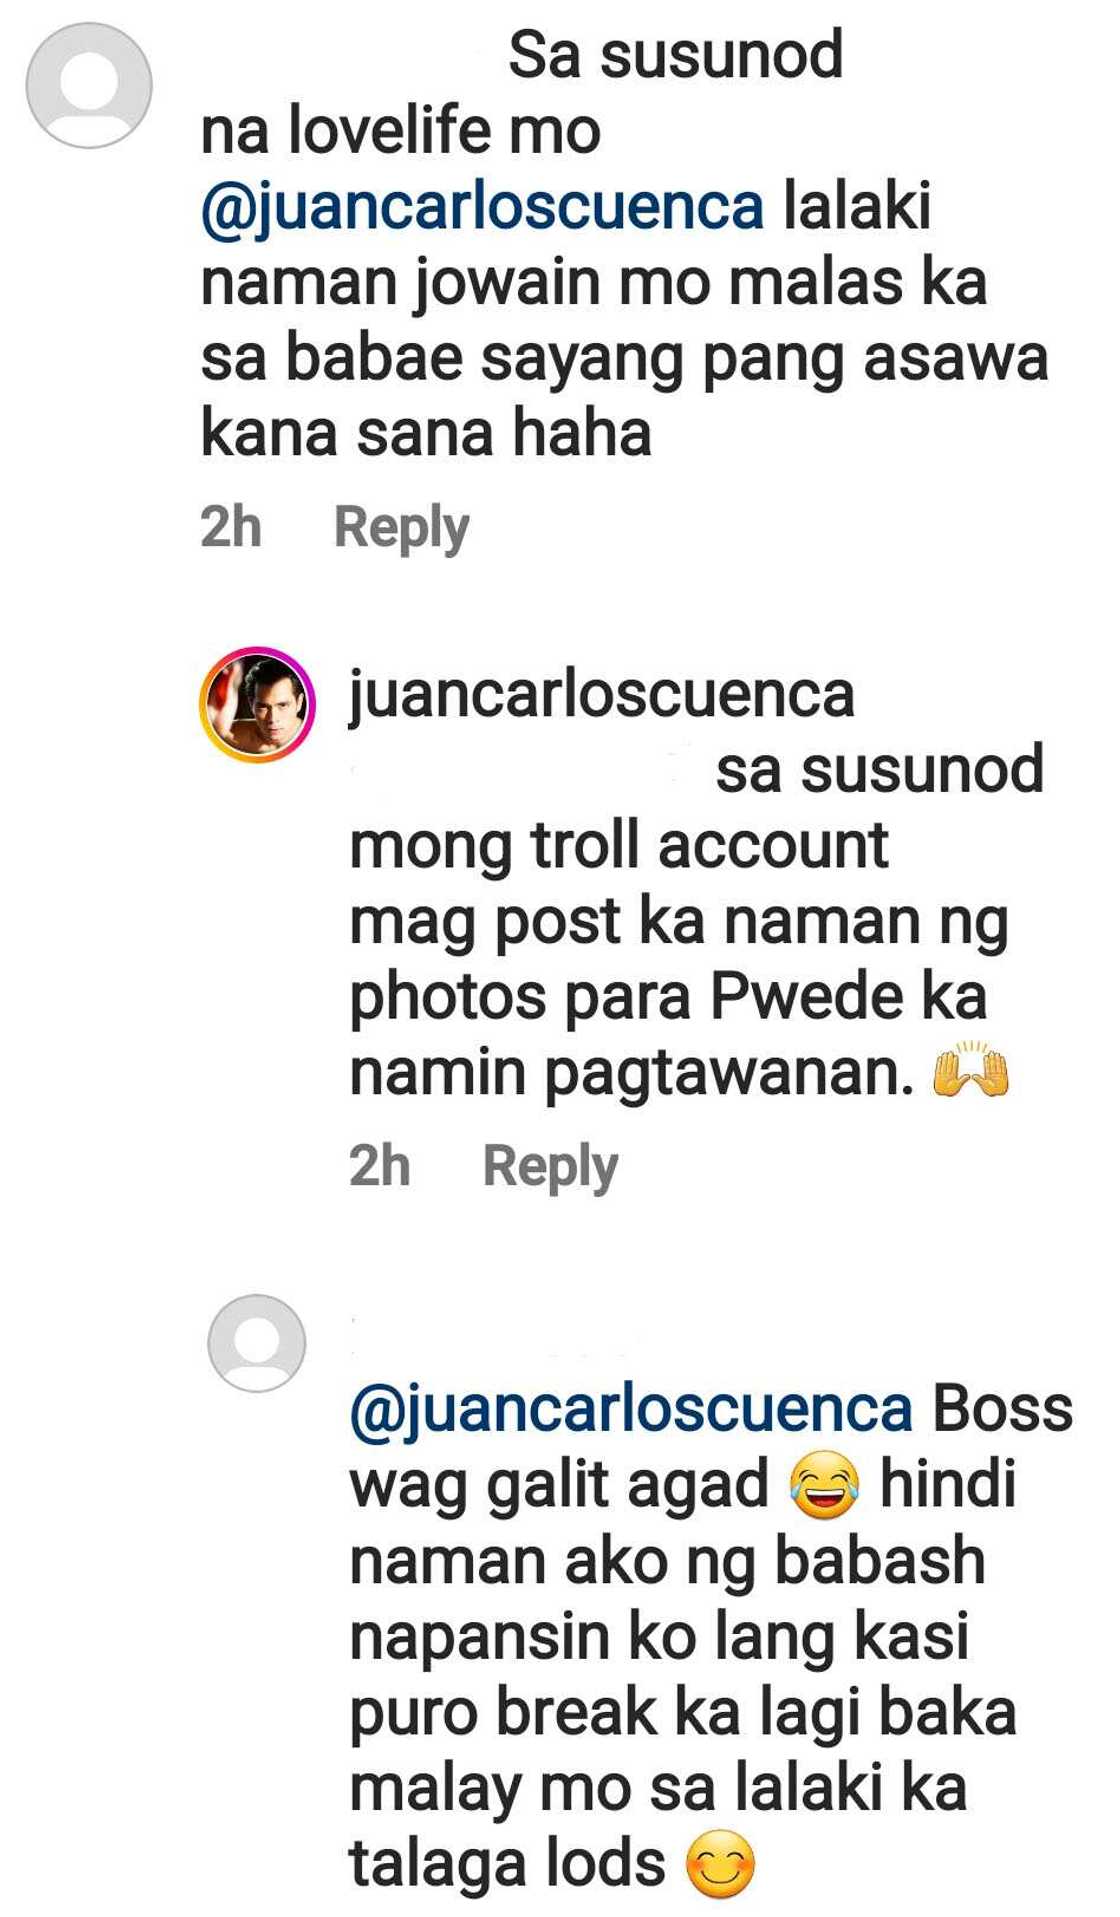The image size is (1120, 1917).
Task: Open @juancarloscuenca mention in the lovelife comment
Action: (x=483, y=208)
